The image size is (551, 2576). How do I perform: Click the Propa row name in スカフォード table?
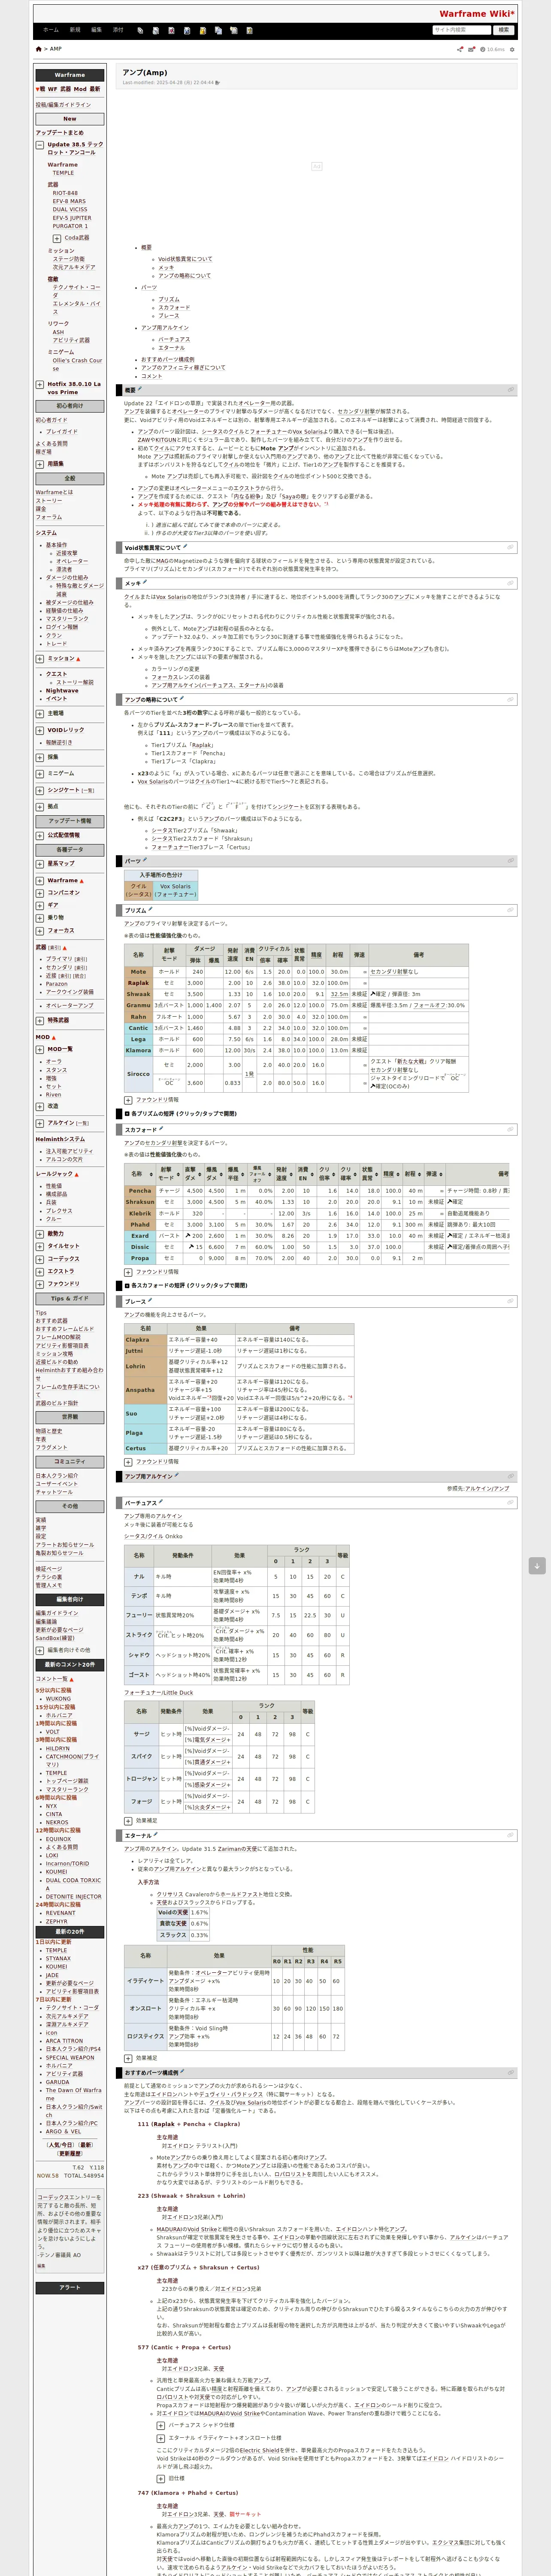point(140,1258)
